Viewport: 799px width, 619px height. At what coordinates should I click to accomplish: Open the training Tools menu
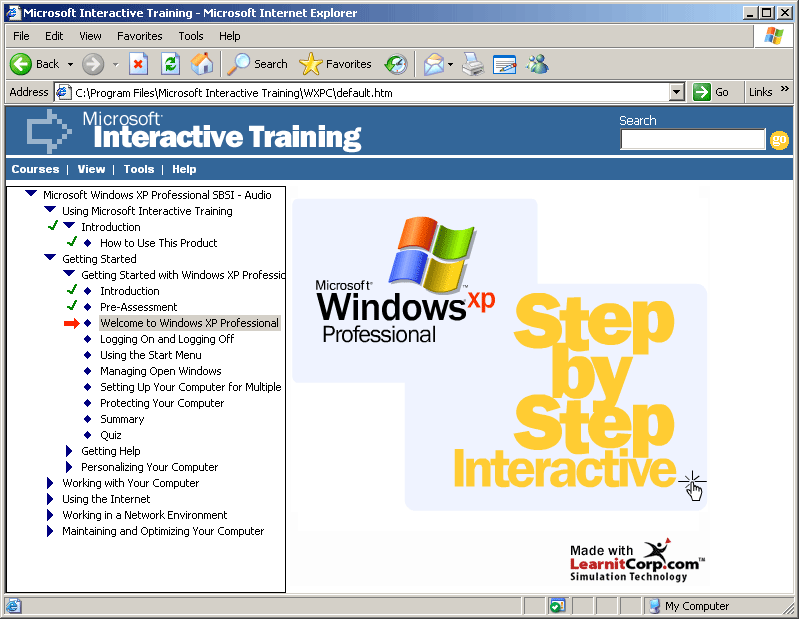[x=139, y=169]
